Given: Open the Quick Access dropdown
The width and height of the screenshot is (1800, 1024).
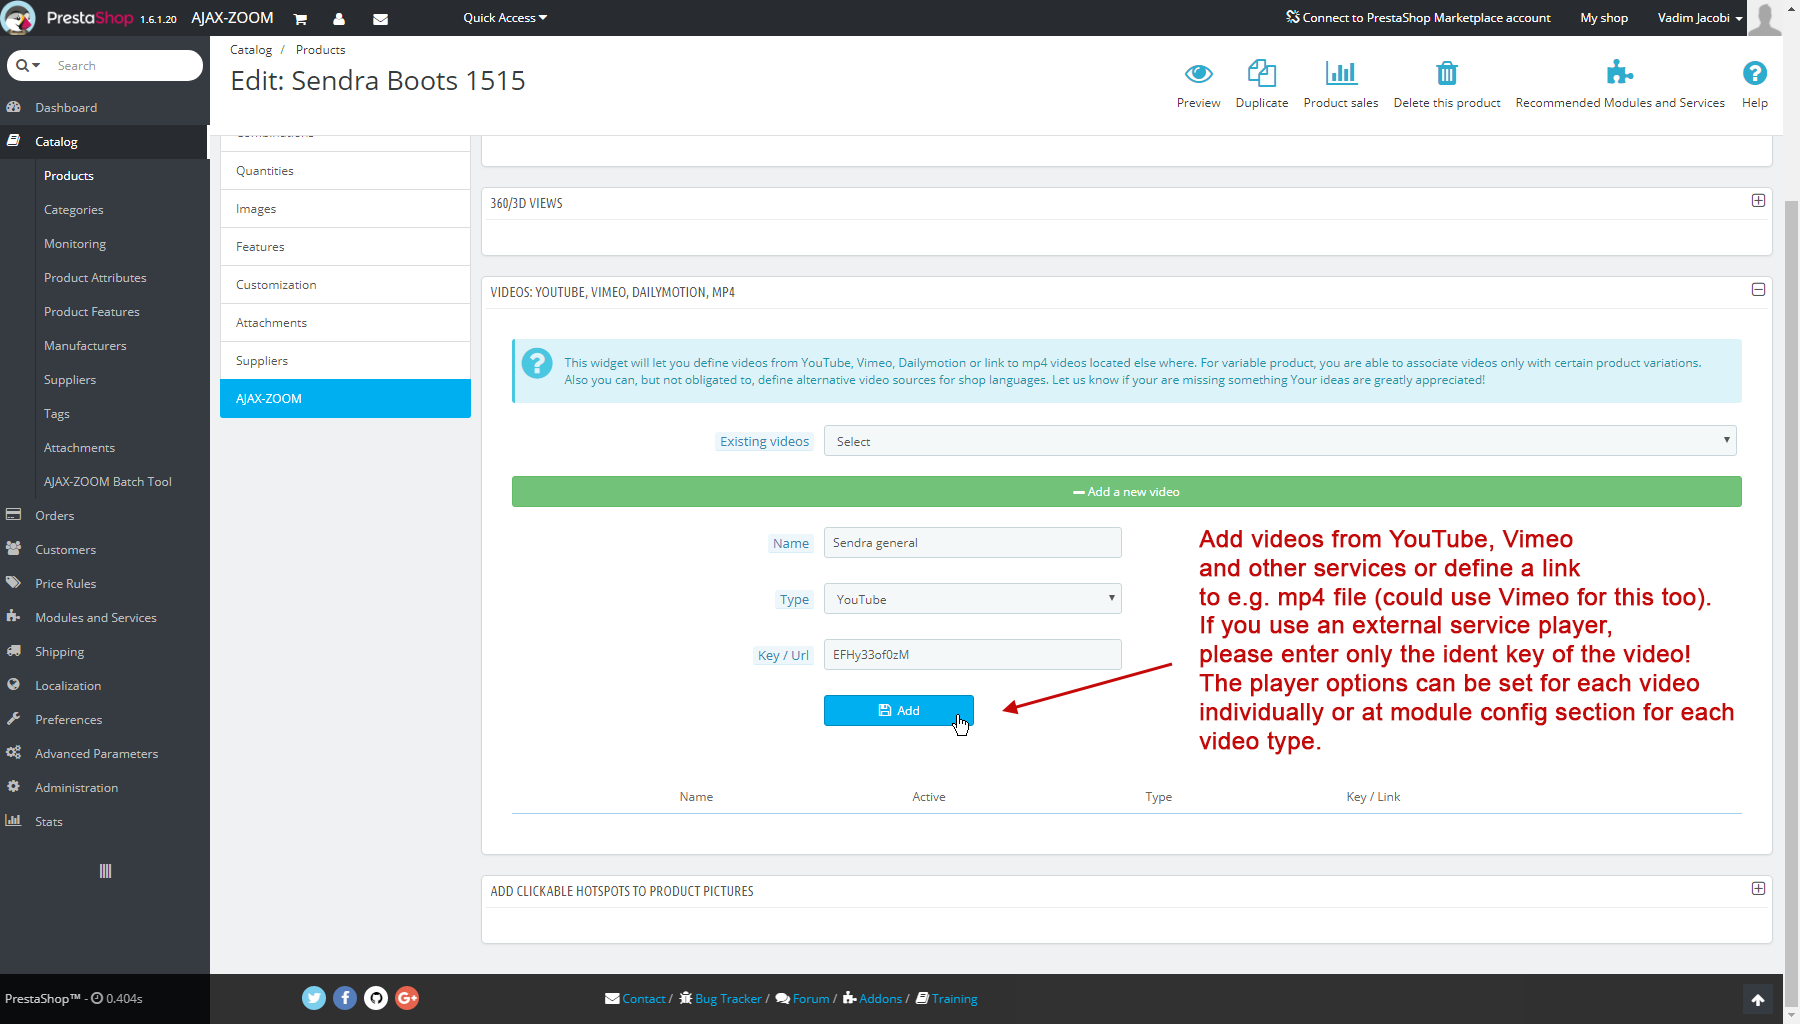Looking at the screenshot, I should click(505, 18).
